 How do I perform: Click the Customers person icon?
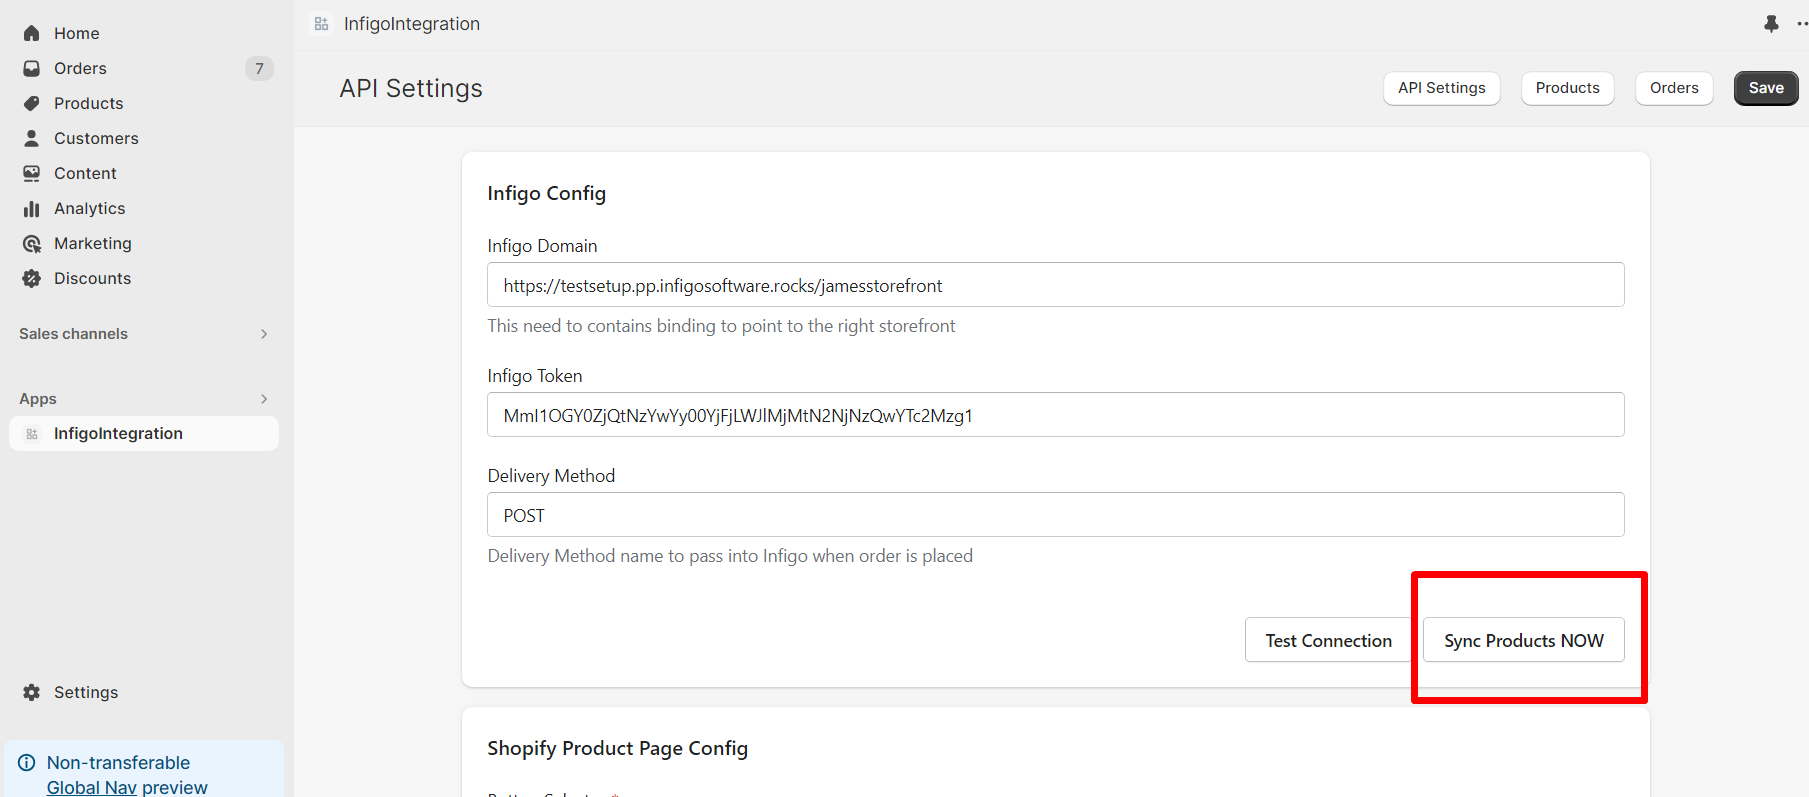32,138
